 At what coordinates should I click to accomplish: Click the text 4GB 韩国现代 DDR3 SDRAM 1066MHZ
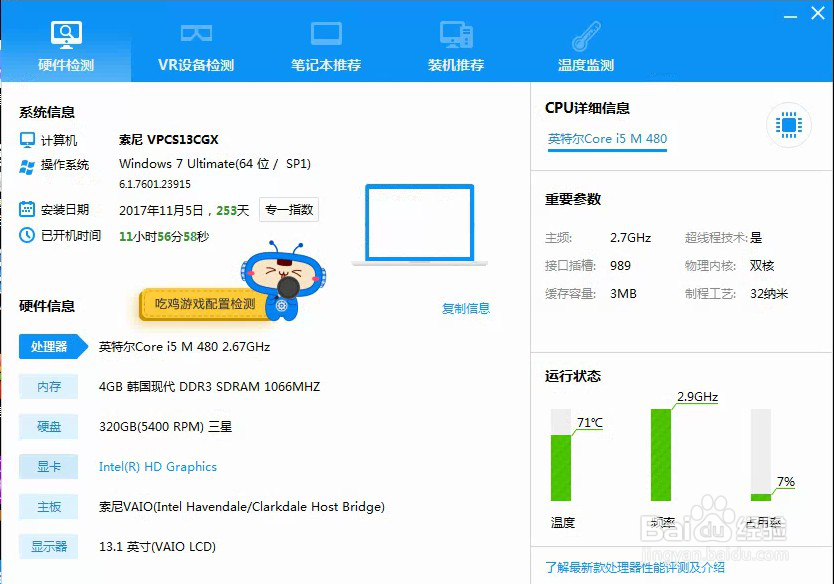click(210, 387)
